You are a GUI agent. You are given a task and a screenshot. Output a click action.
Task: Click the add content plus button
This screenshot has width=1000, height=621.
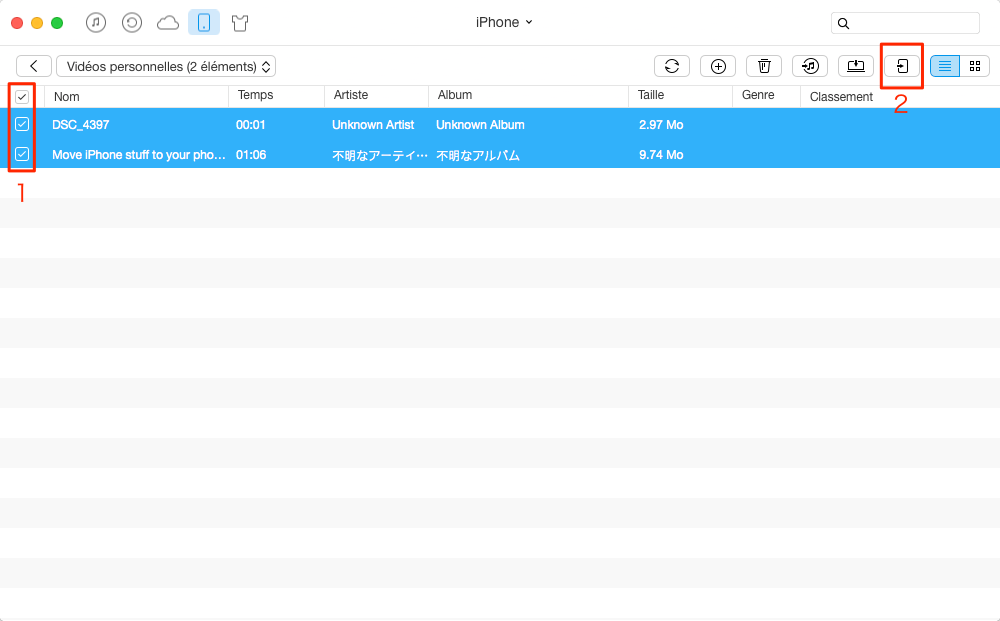point(718,66)
